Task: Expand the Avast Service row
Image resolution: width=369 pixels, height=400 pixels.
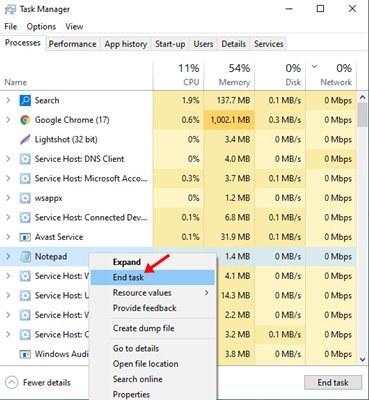Action: coord(9,237)
